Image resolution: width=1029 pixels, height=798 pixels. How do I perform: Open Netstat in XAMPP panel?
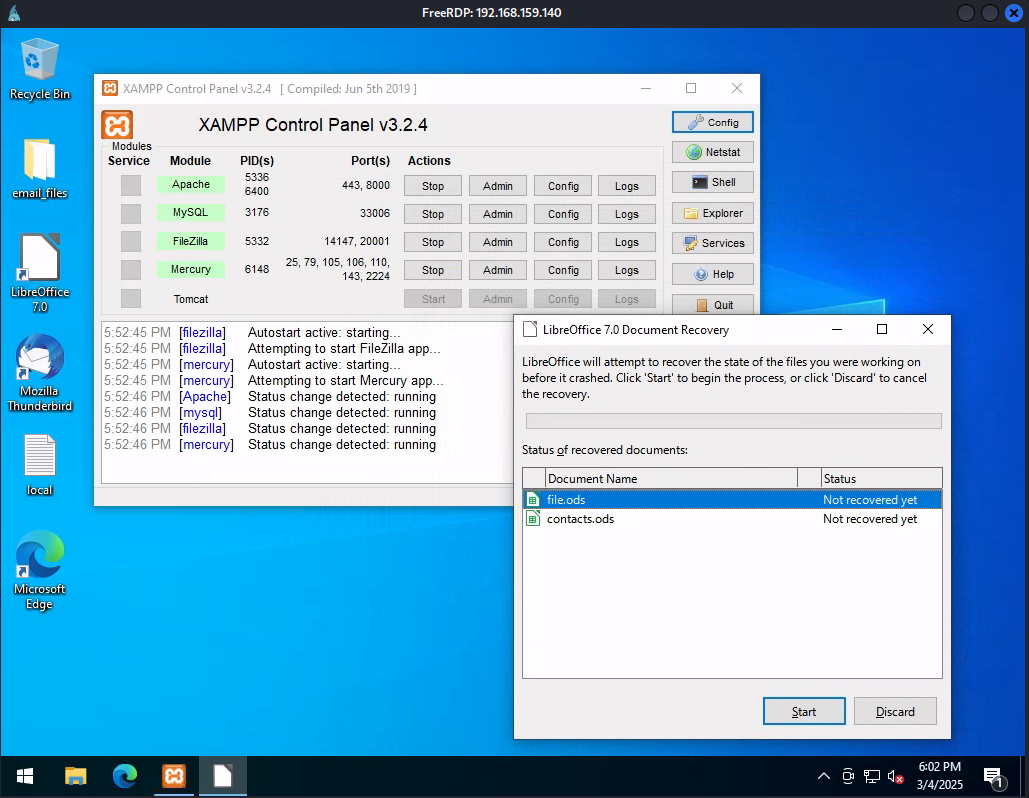(712, 152)
